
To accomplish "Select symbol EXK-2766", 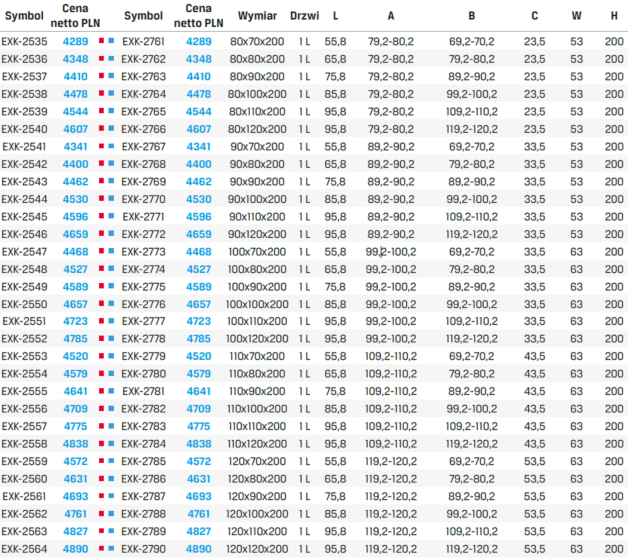I will (x=143, y=129).
